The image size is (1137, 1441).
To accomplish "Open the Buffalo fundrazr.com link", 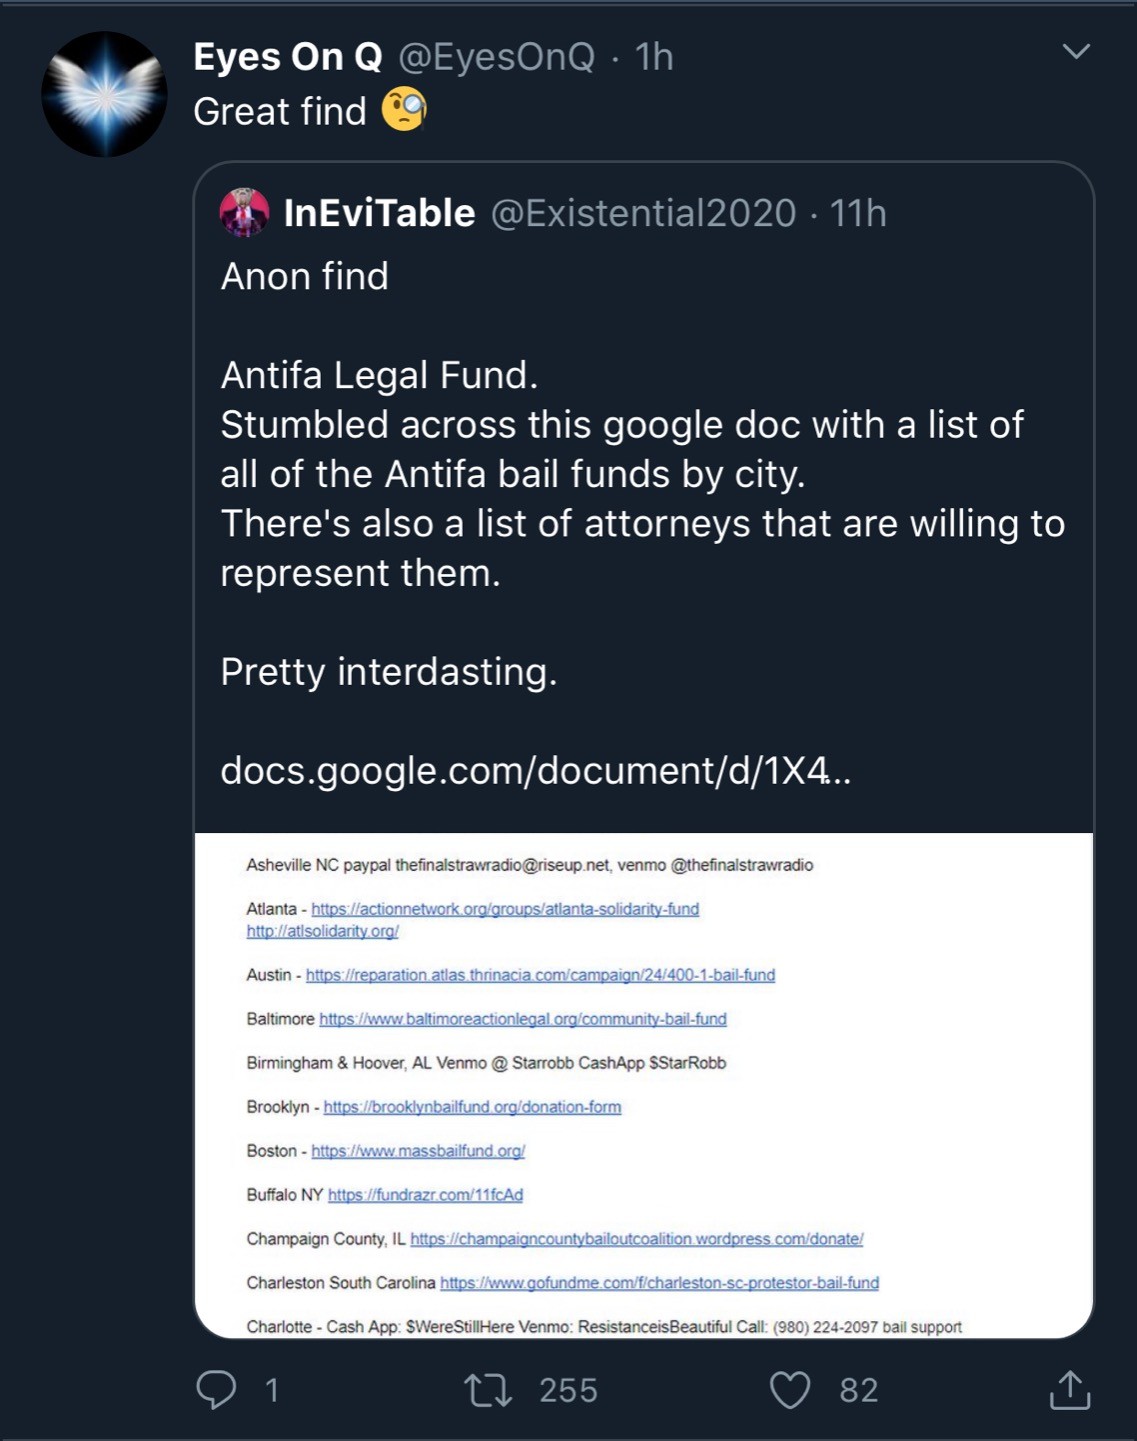I will [425, 1195].
